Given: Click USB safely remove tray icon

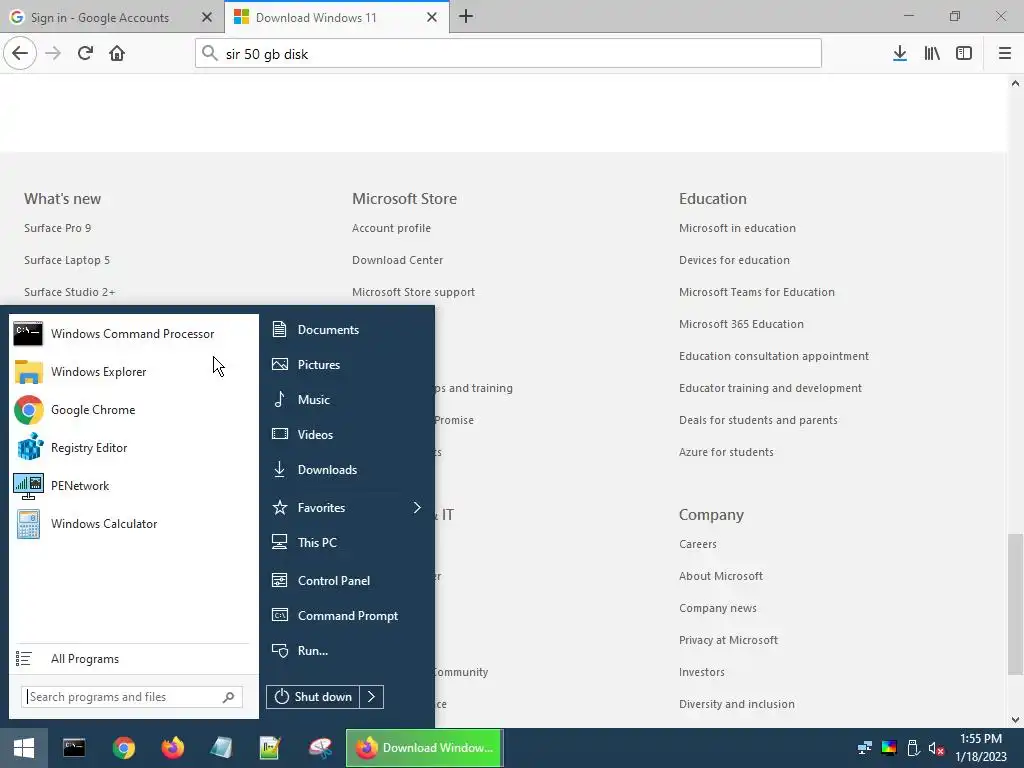Looking at the screenshot, I should point(913,748).
